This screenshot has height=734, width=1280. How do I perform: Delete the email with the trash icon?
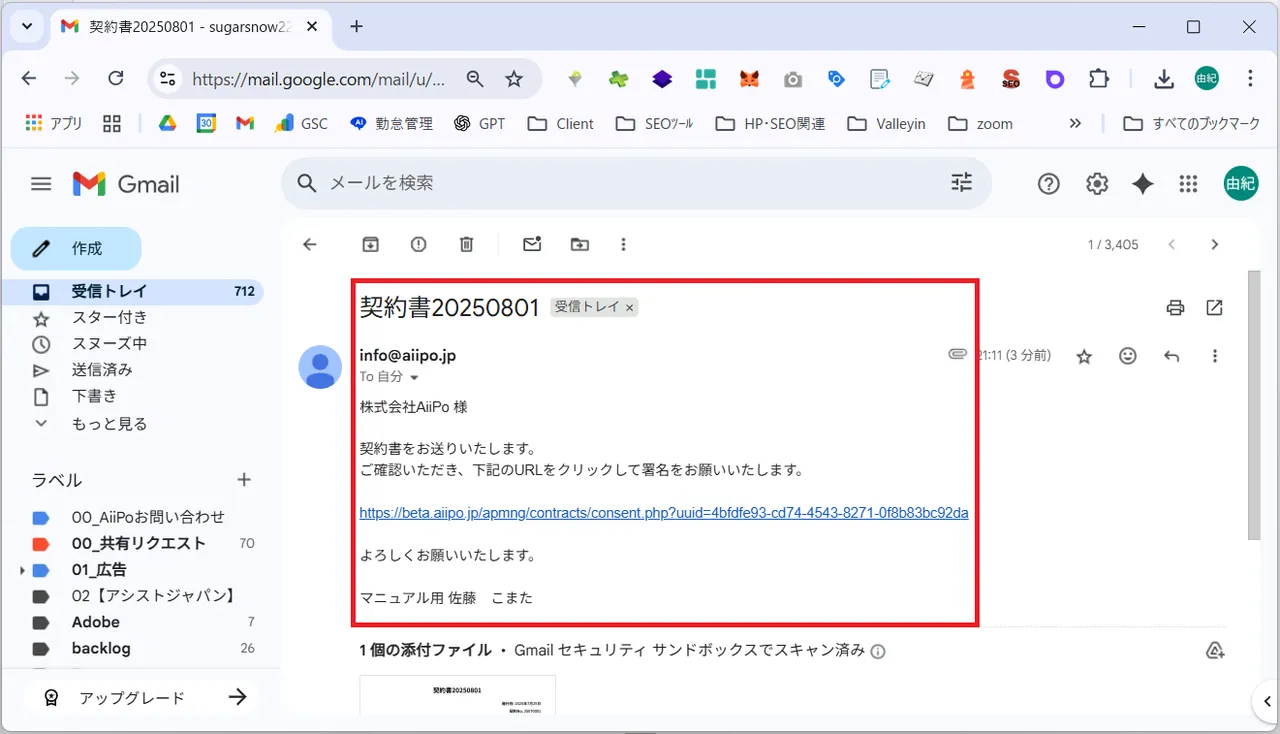point(466,244)
